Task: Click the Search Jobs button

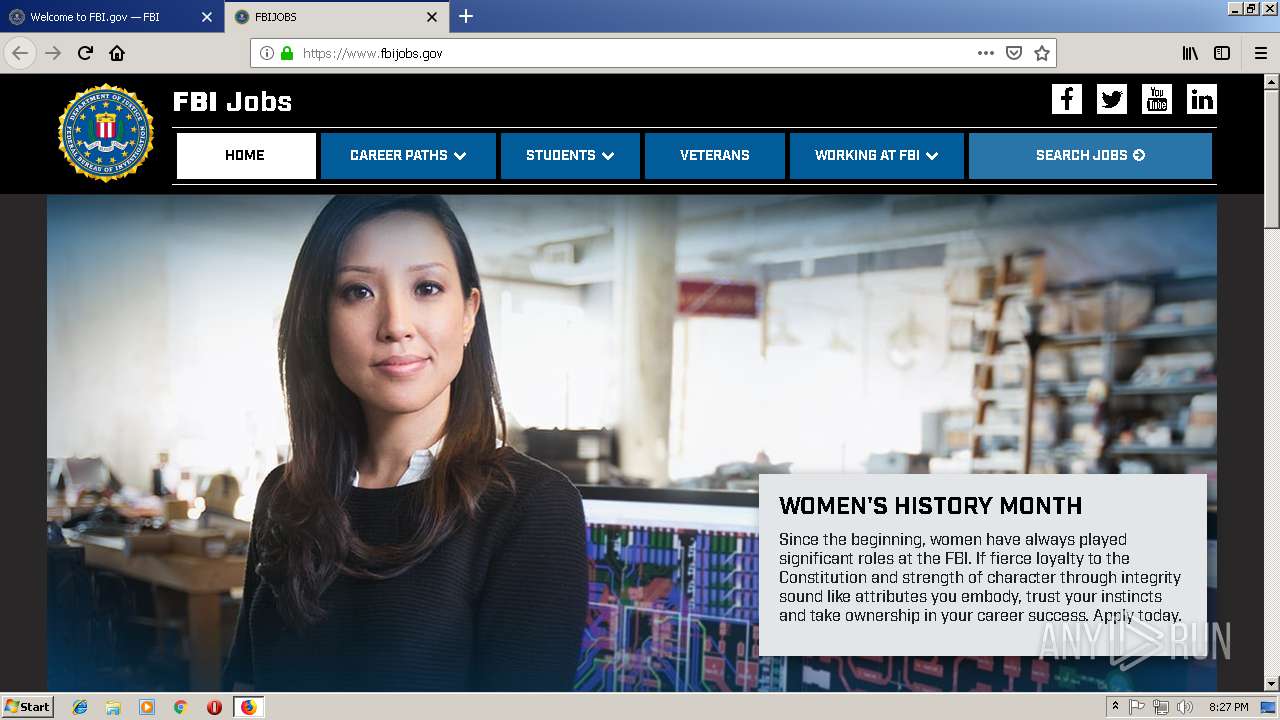Action: pyautogui.click(x=1090, y=156)
